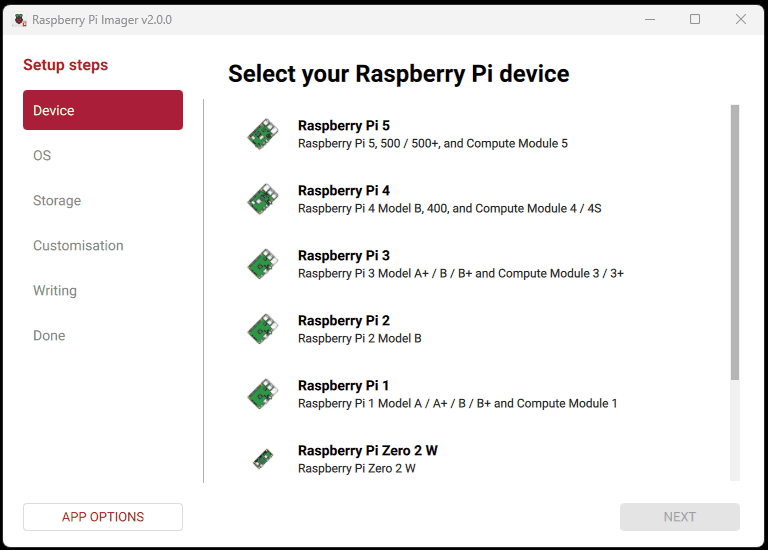
Task: Click the 'Setup steps' heading
Action: (66, 65)
